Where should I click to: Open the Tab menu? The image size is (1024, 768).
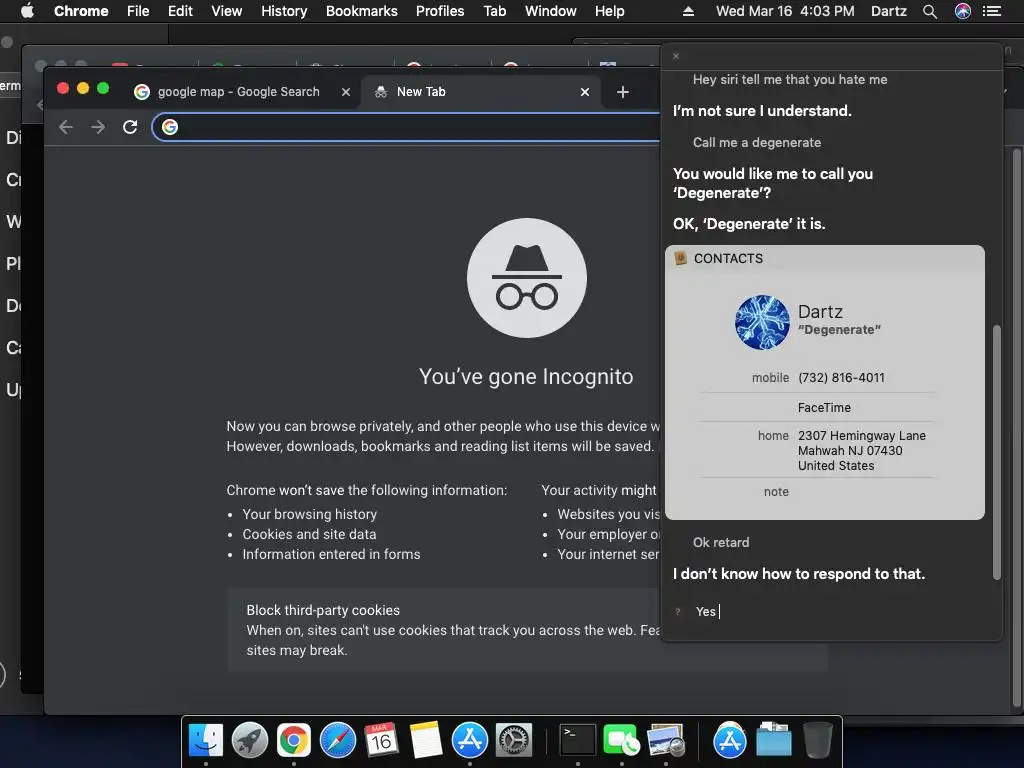pos(495,11)
